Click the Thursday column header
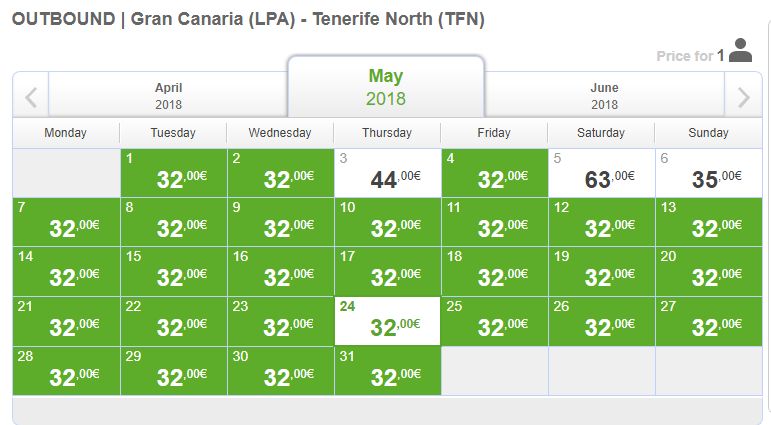Screen dimensions: 771x425 387,133
